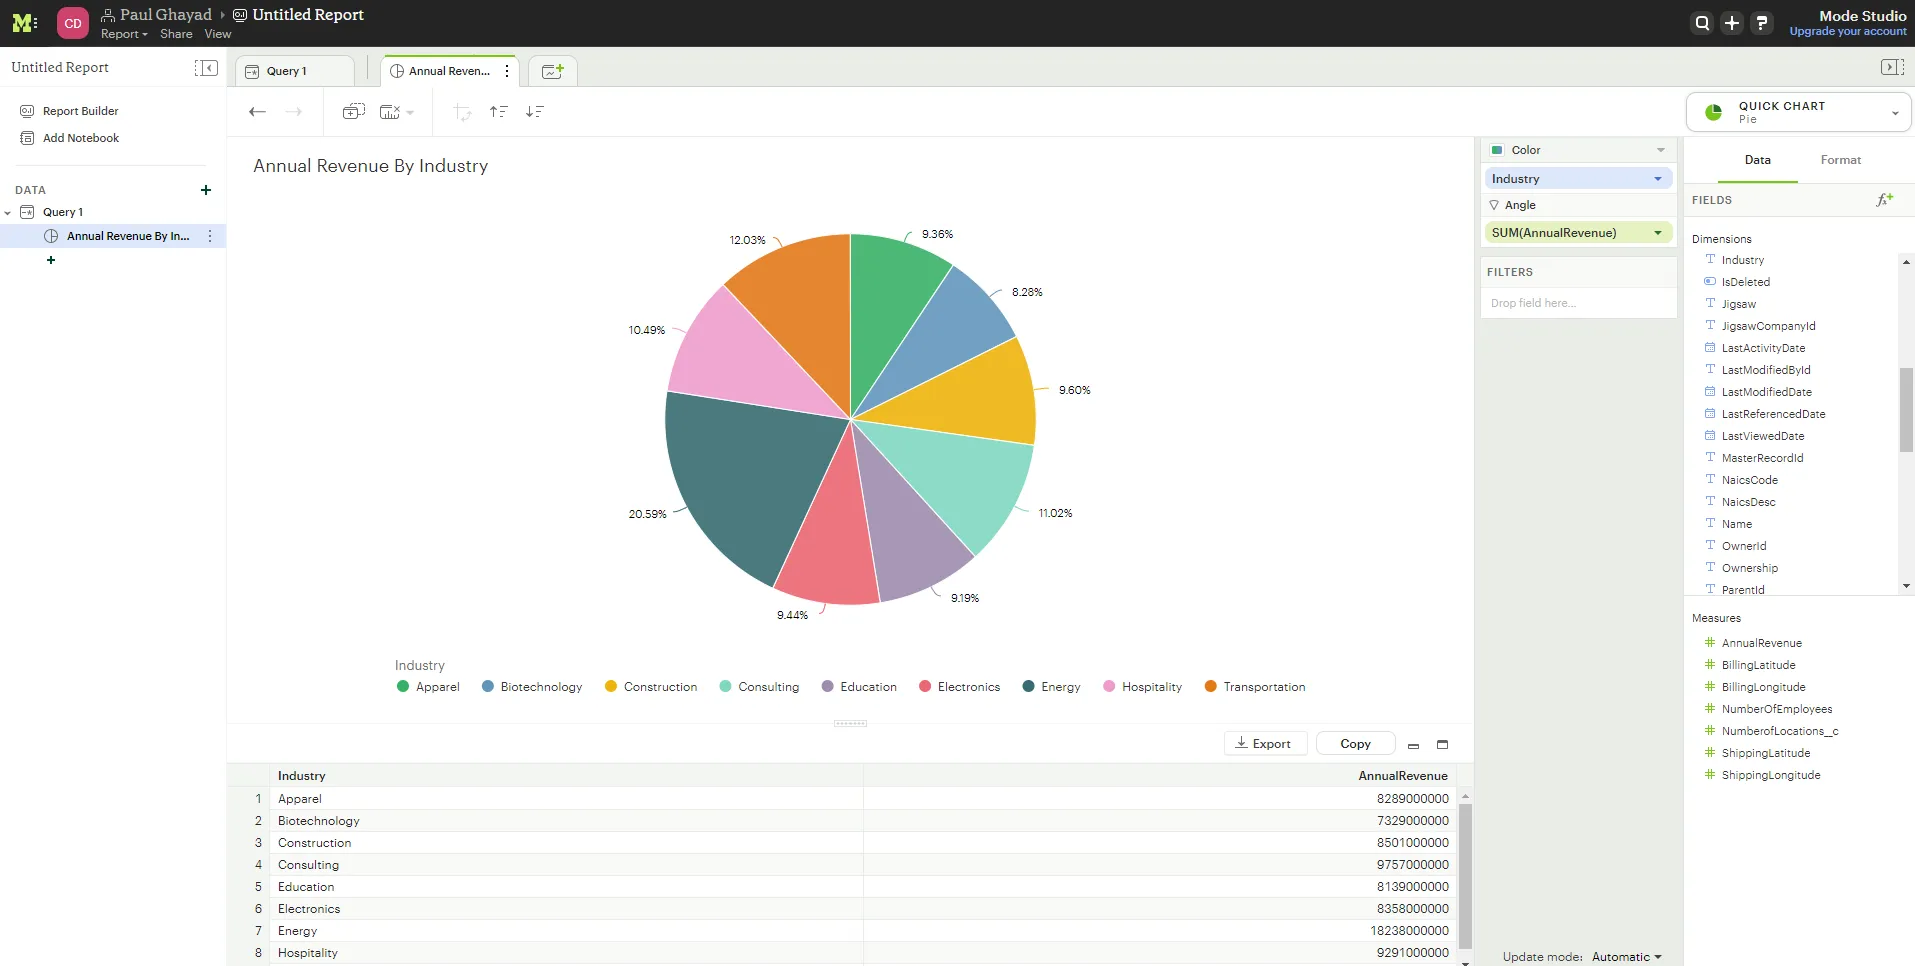The width and height of the screenshot is (1915, 966).
Task: Add a calculated field with fx icon
Action: pyautogui.click(x=1884, y=200)
